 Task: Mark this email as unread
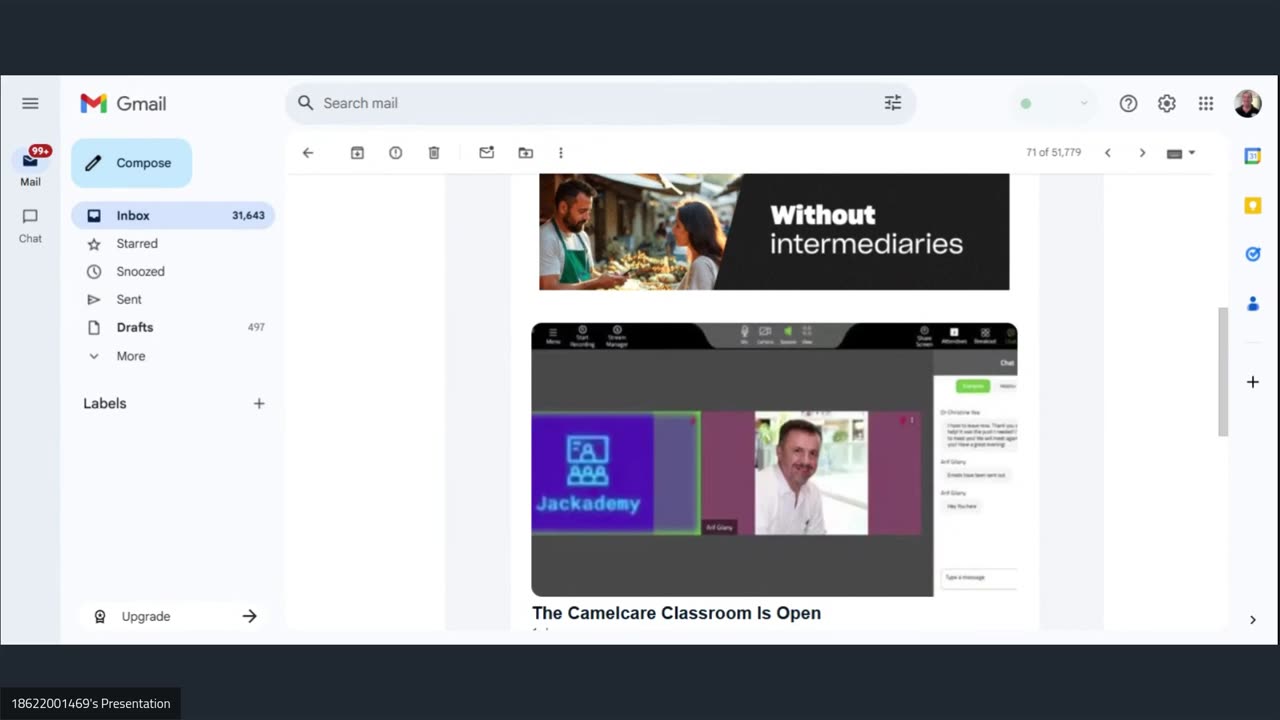pos(486,153)
